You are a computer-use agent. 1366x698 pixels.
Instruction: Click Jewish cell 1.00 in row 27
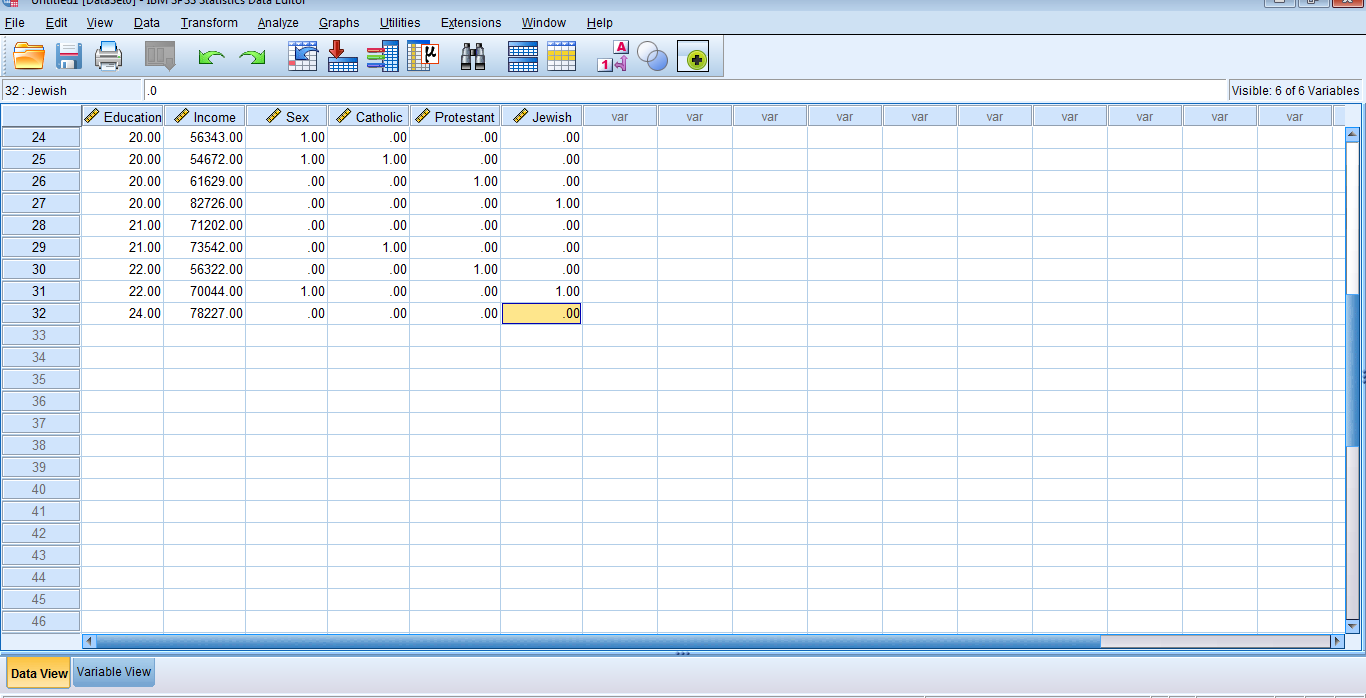tap(541, 203)
